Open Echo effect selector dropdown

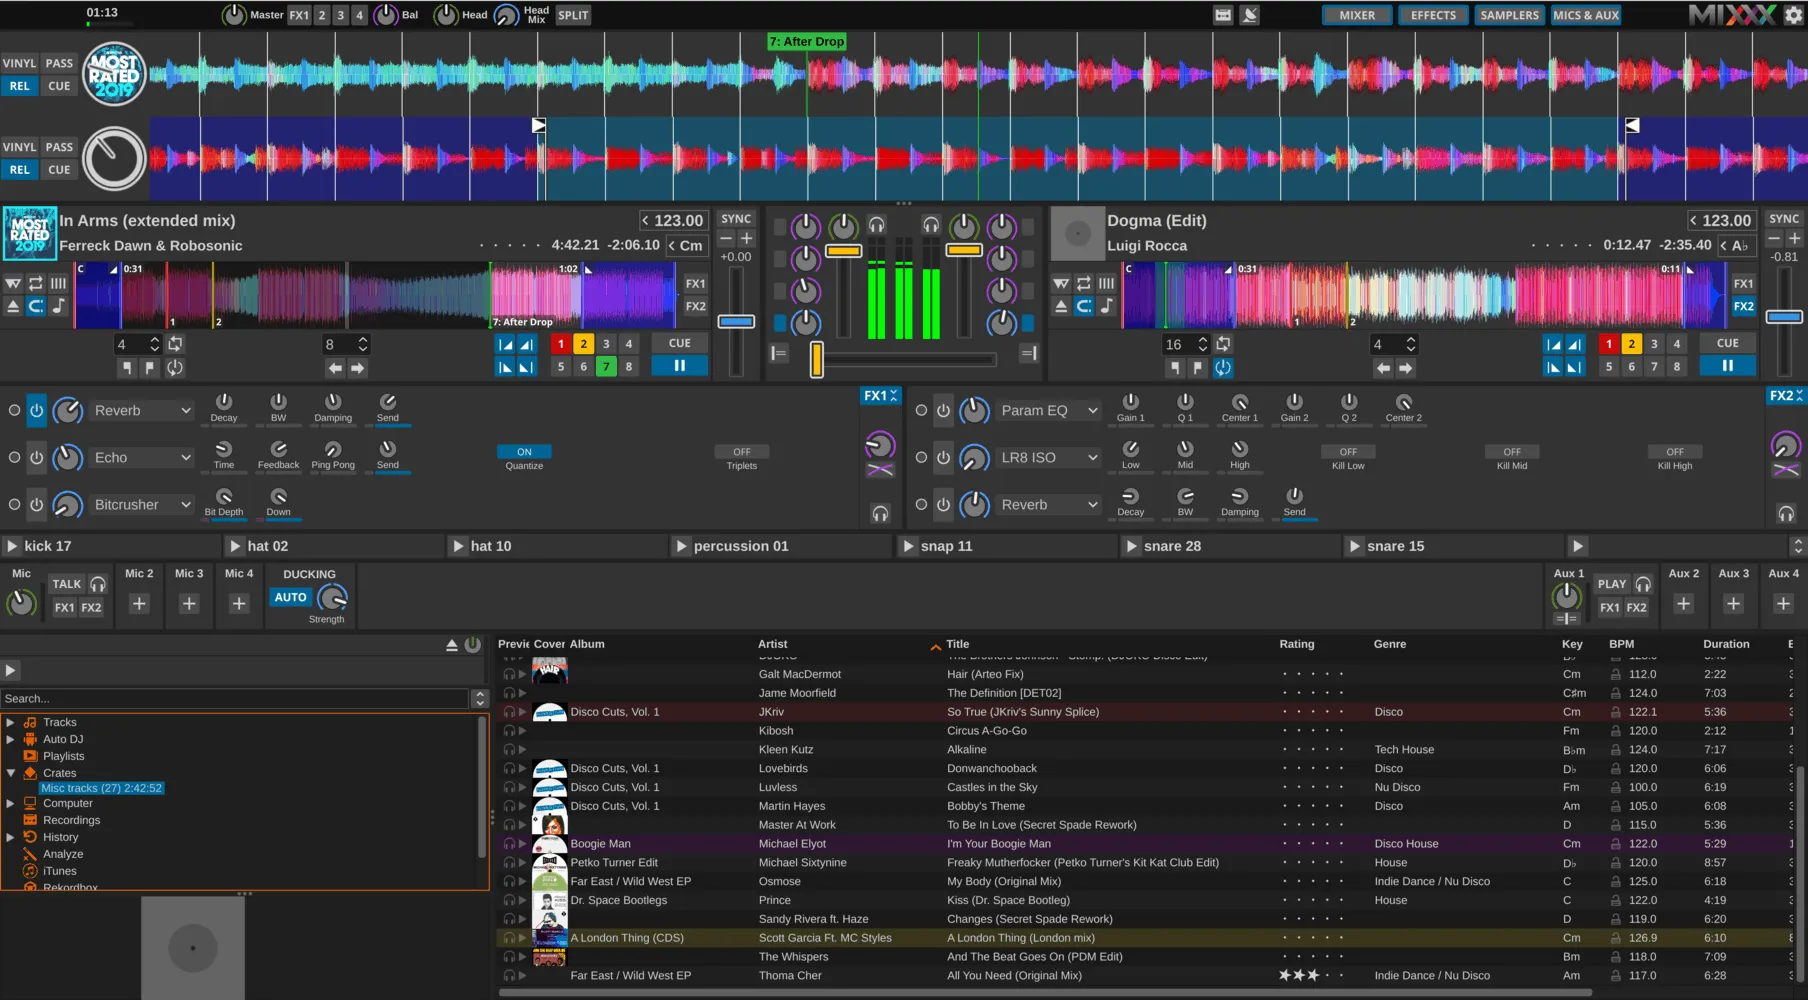point(141,458)
